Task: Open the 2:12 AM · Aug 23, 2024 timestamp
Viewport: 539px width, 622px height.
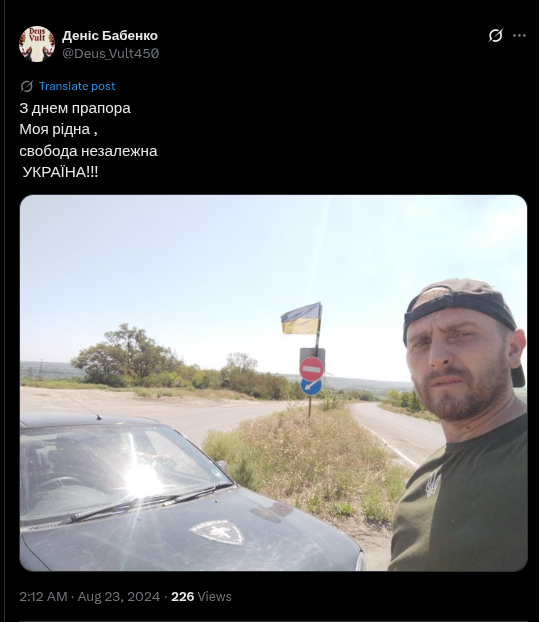Action: pyautogui.click(x=90, y=597)
